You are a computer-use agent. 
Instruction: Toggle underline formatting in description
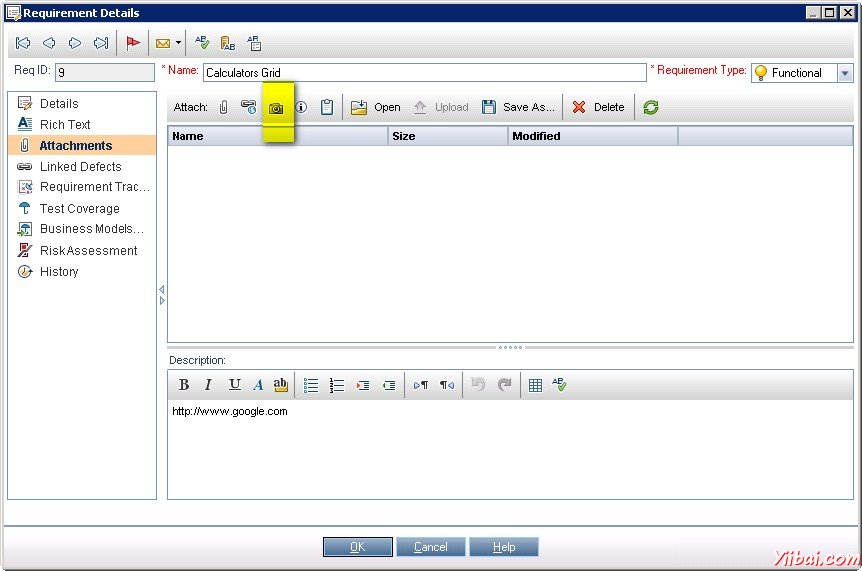[234, 385]
